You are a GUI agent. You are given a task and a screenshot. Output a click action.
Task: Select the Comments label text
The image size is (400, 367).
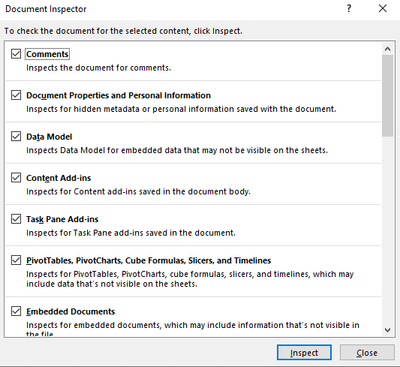coord(47,54)
